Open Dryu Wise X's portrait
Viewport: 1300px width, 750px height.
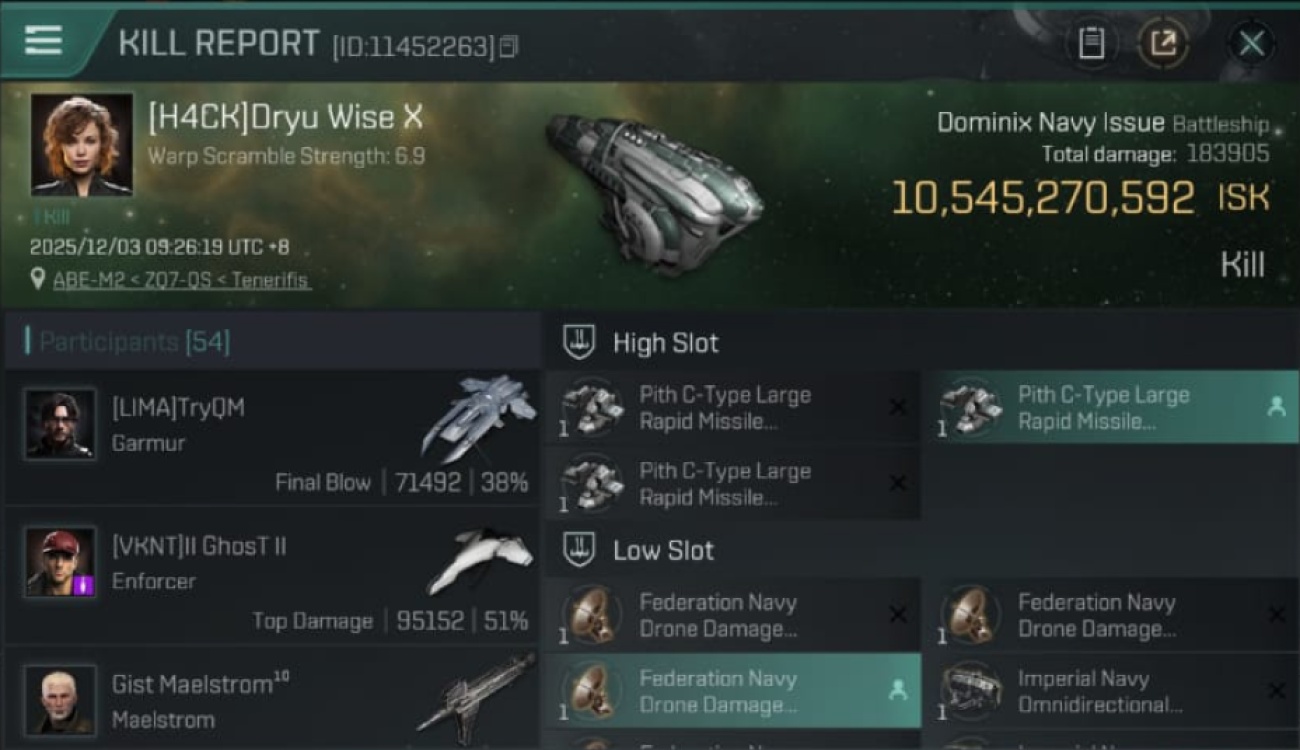click(81, 144)
